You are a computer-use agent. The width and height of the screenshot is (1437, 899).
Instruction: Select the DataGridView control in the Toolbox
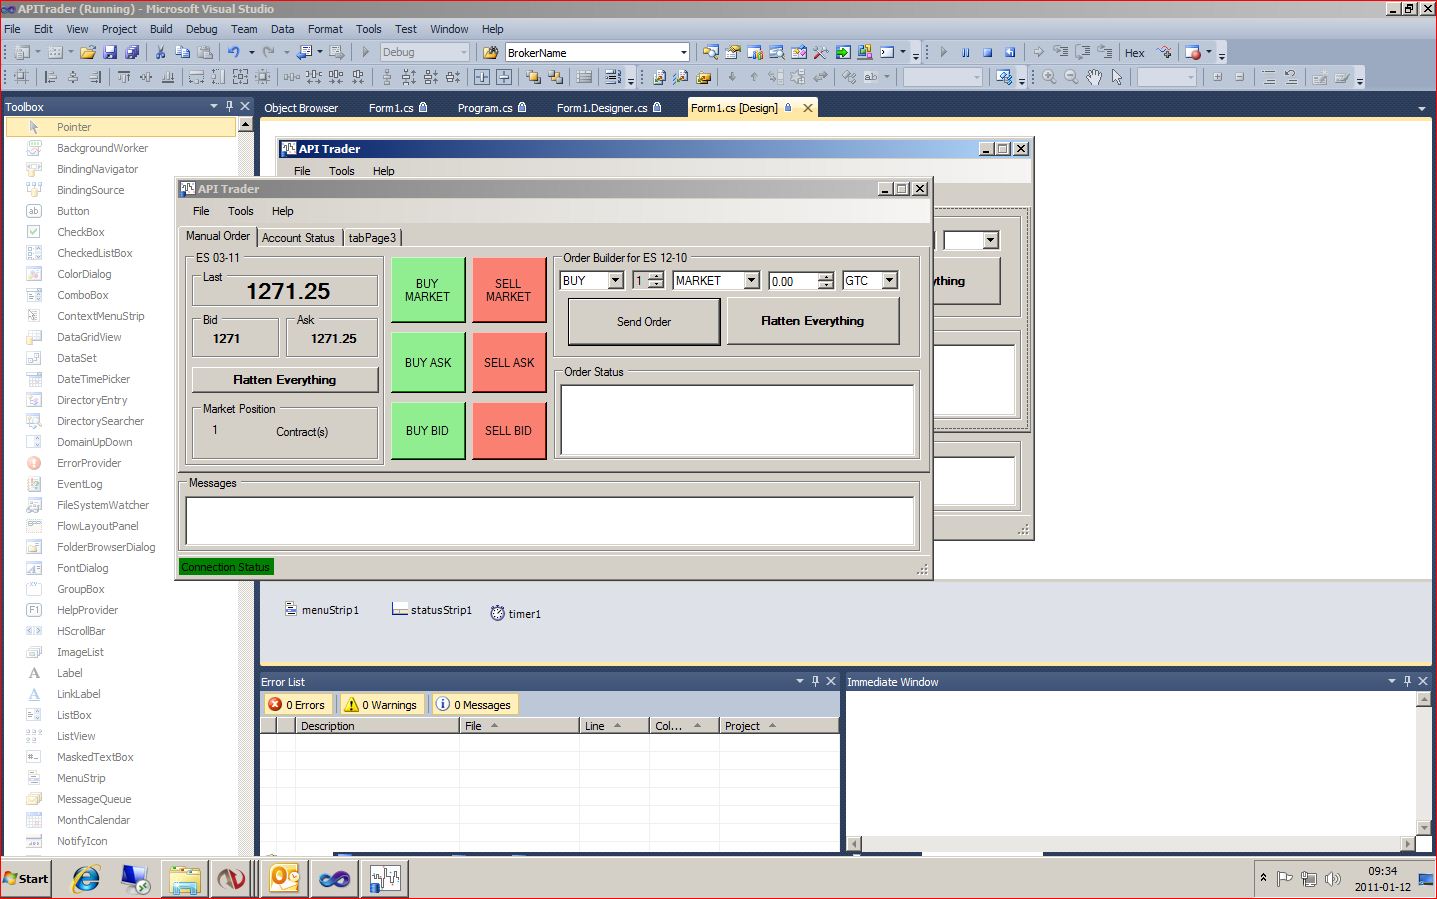[x=89, y=337]
